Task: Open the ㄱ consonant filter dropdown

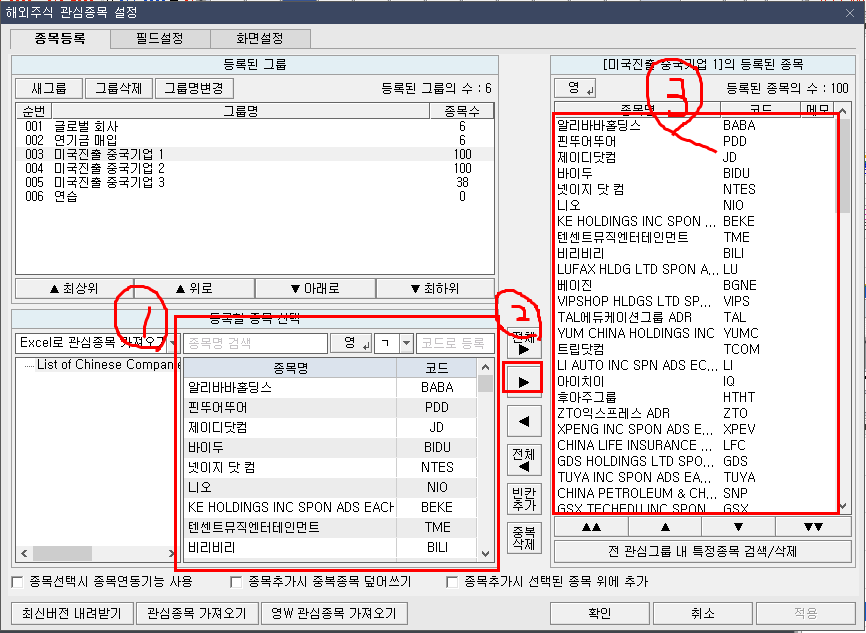Action: (x=406, y=343)
